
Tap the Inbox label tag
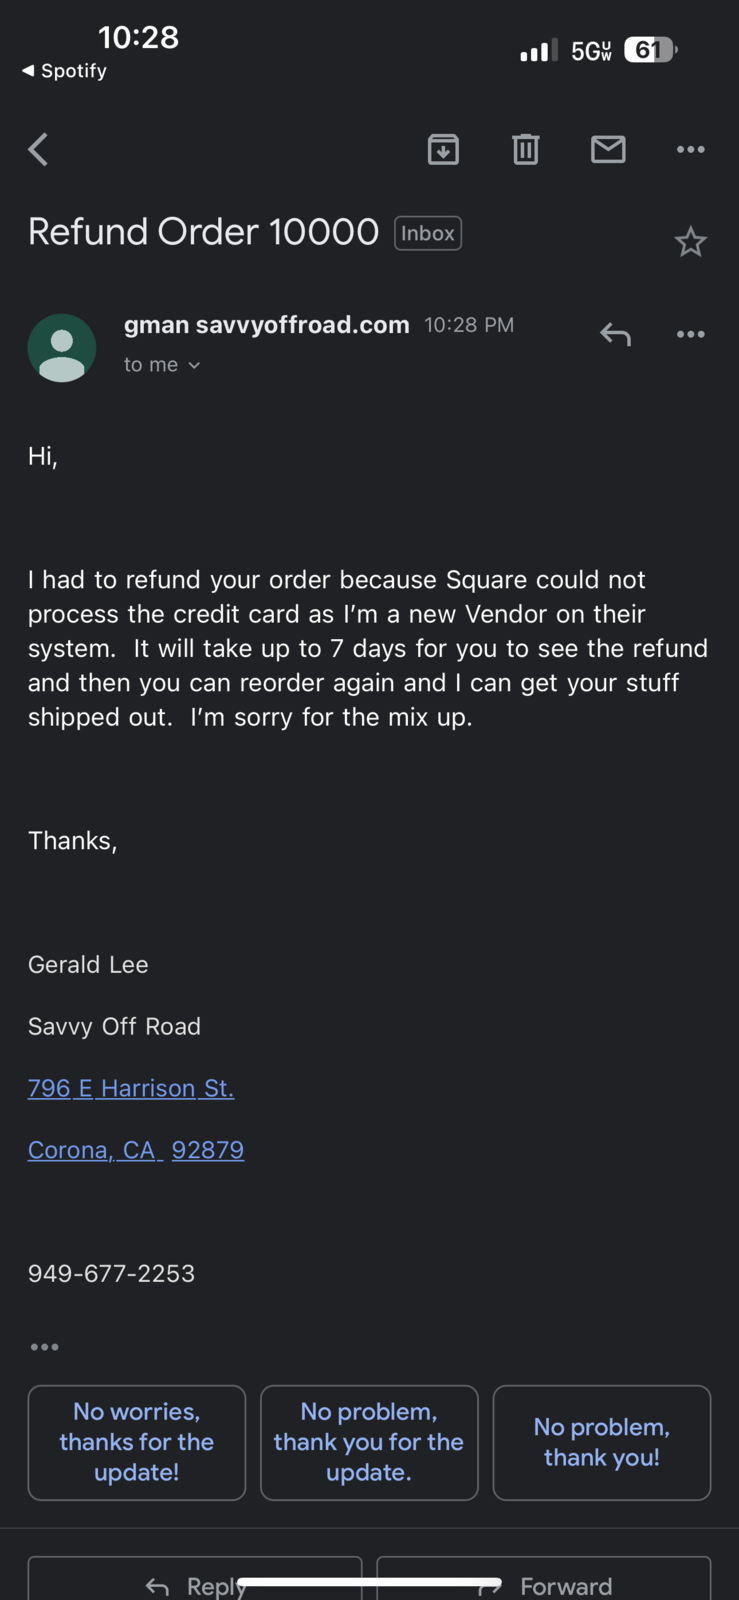(x=428, y=233)
